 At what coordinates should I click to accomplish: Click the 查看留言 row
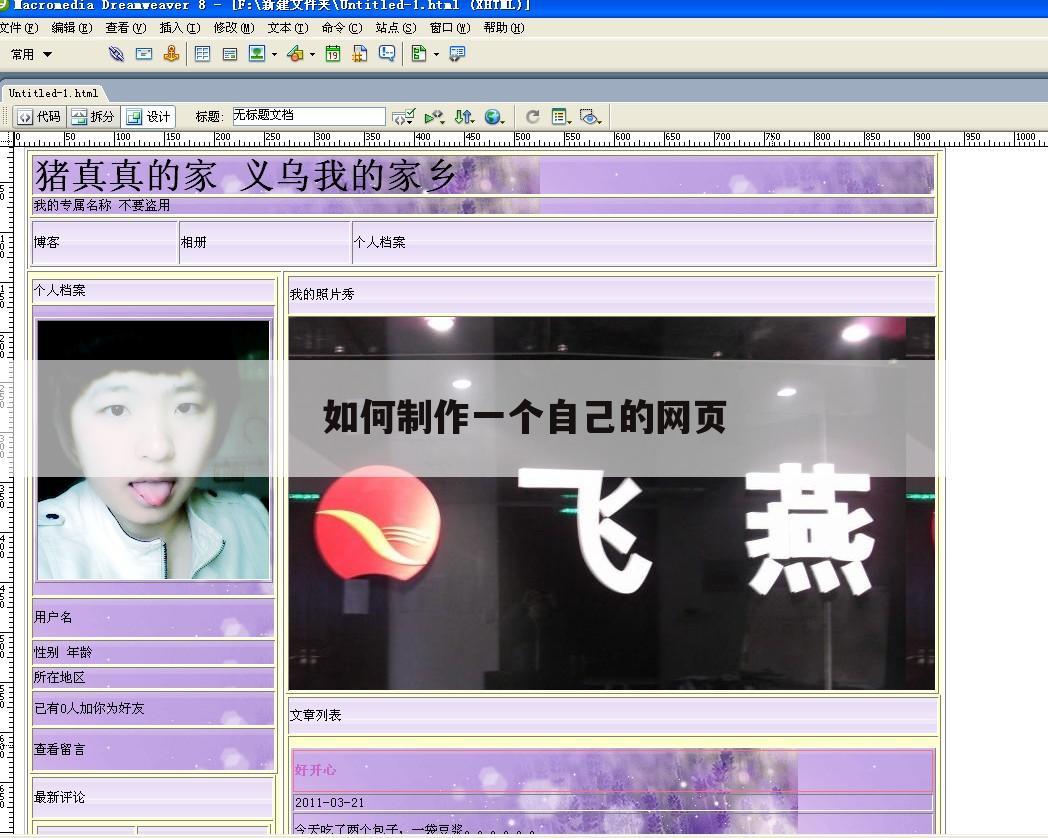[153, 749]
